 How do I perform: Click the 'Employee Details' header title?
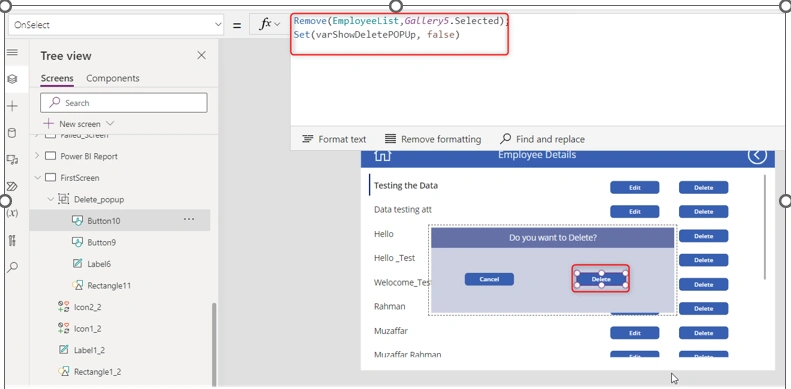[537, 154]
